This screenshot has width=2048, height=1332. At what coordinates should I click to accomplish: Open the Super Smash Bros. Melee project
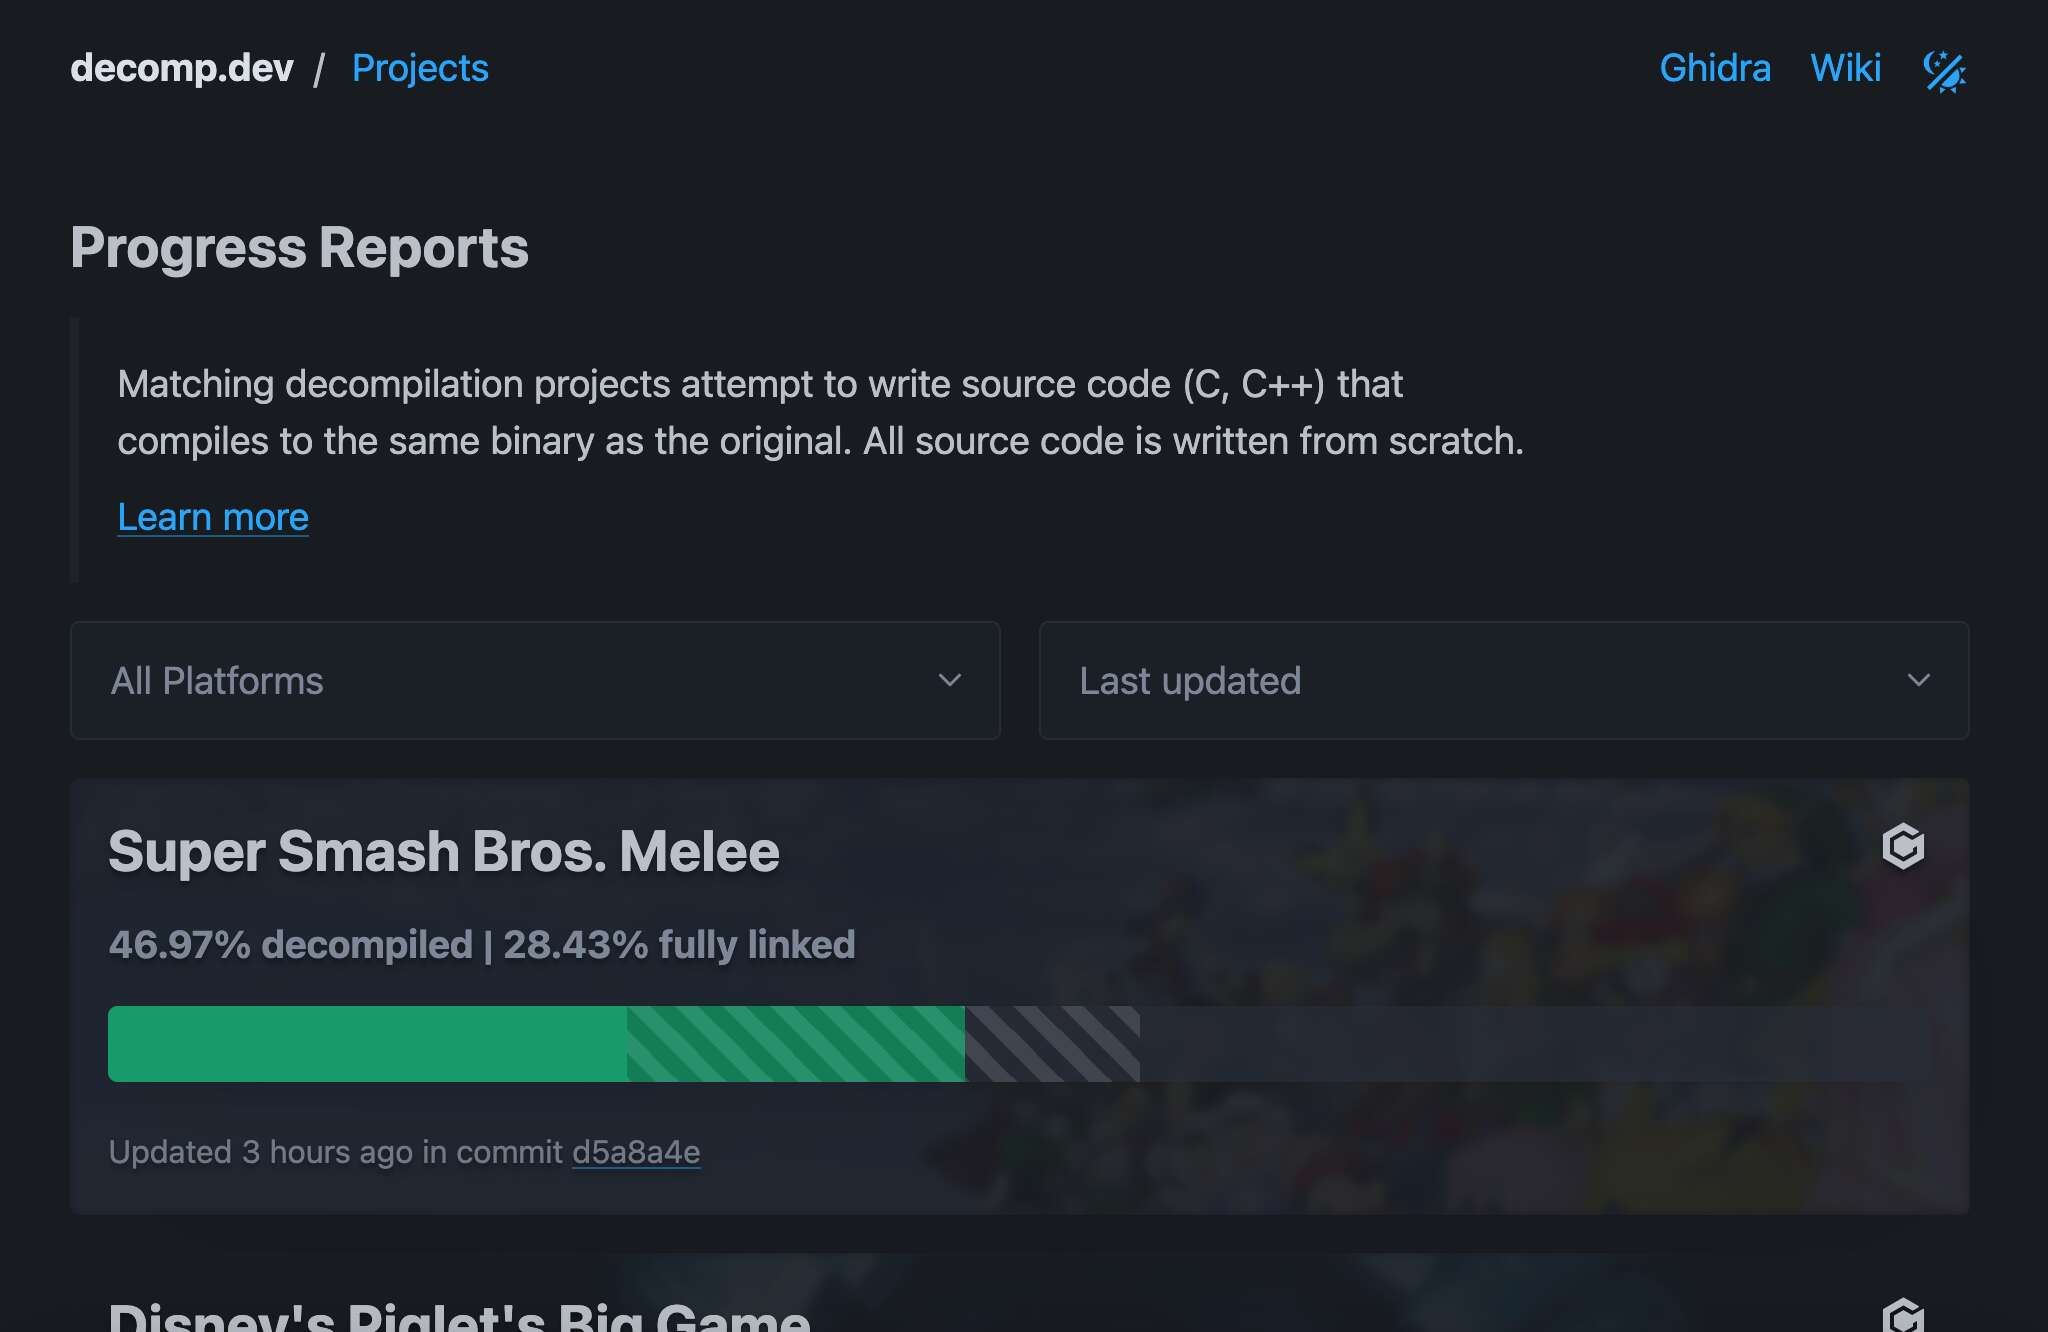click(x=443, y=851)
